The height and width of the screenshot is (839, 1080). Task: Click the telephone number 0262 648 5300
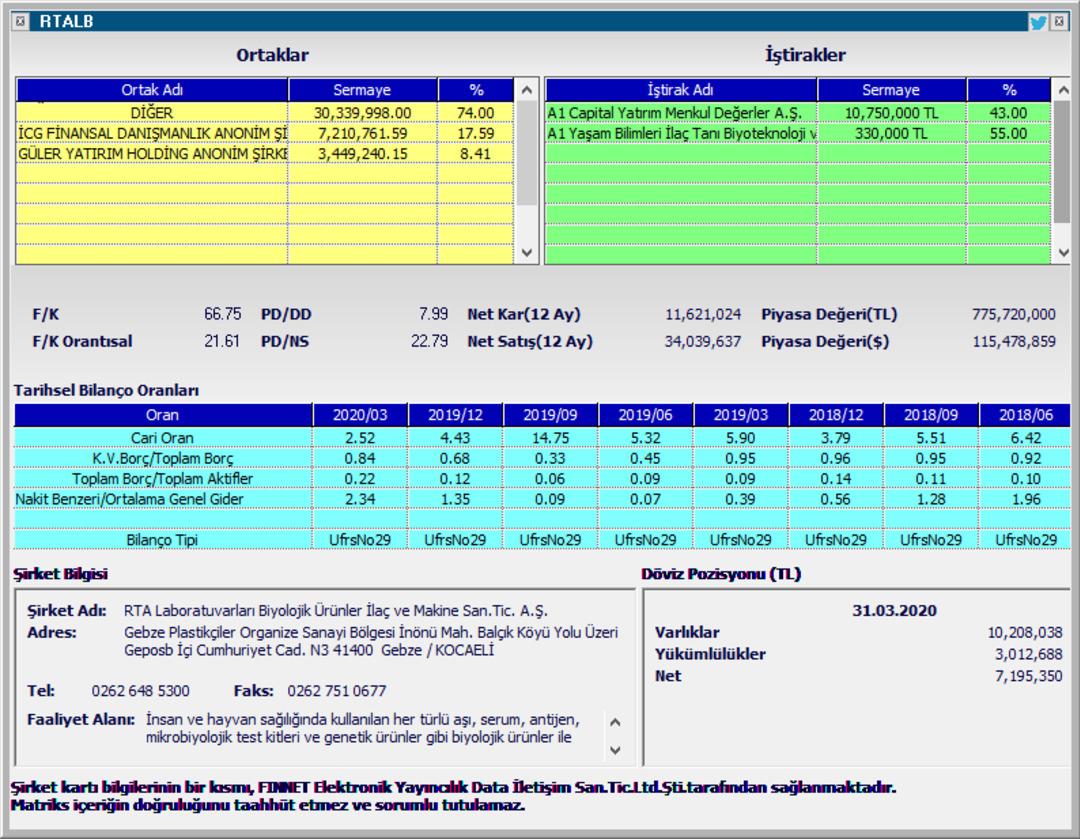click(141, 691)
